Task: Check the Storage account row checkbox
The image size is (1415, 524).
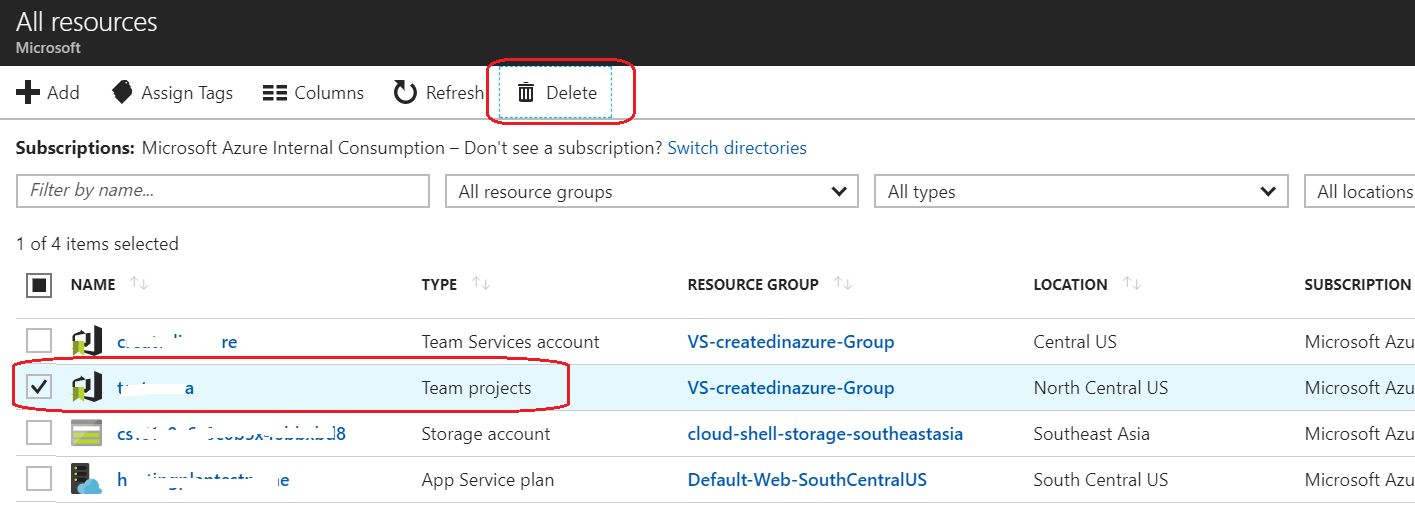Action: 39,434
